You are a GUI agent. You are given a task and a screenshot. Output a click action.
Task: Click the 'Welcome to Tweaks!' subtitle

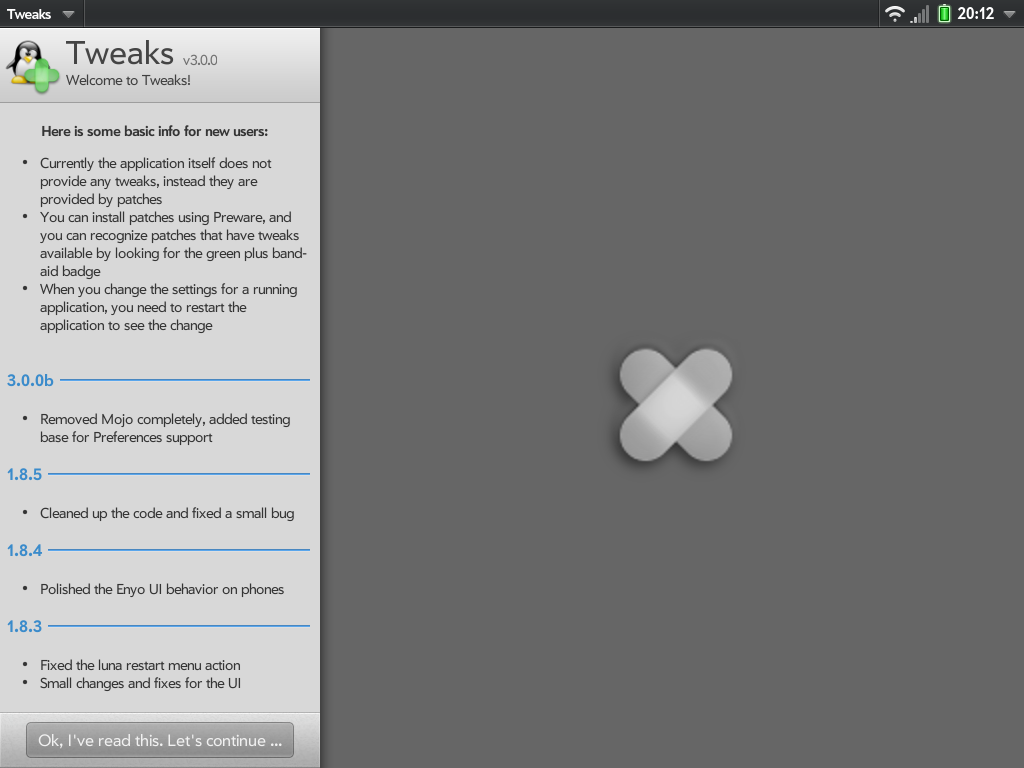point(128,80)
